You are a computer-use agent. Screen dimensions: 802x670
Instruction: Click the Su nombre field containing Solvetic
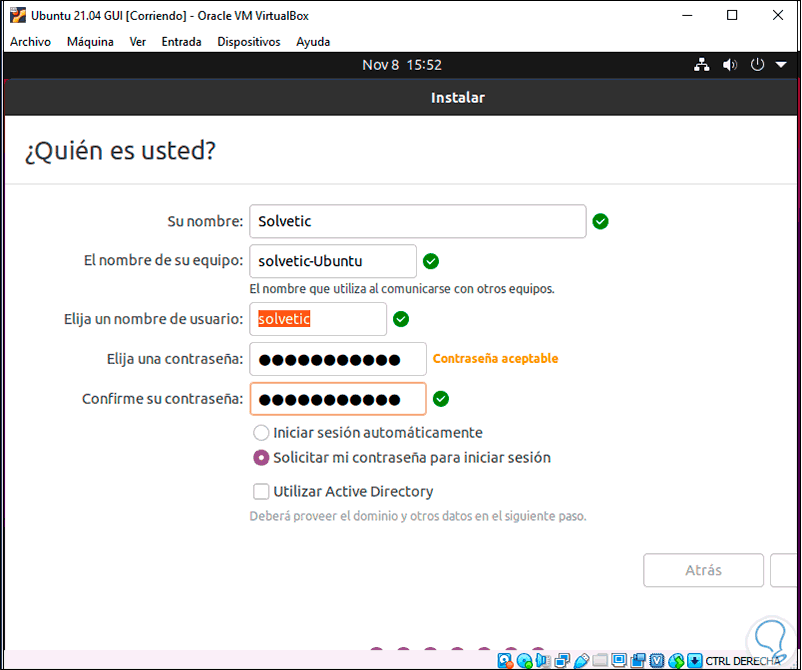(x=417, y=221)
